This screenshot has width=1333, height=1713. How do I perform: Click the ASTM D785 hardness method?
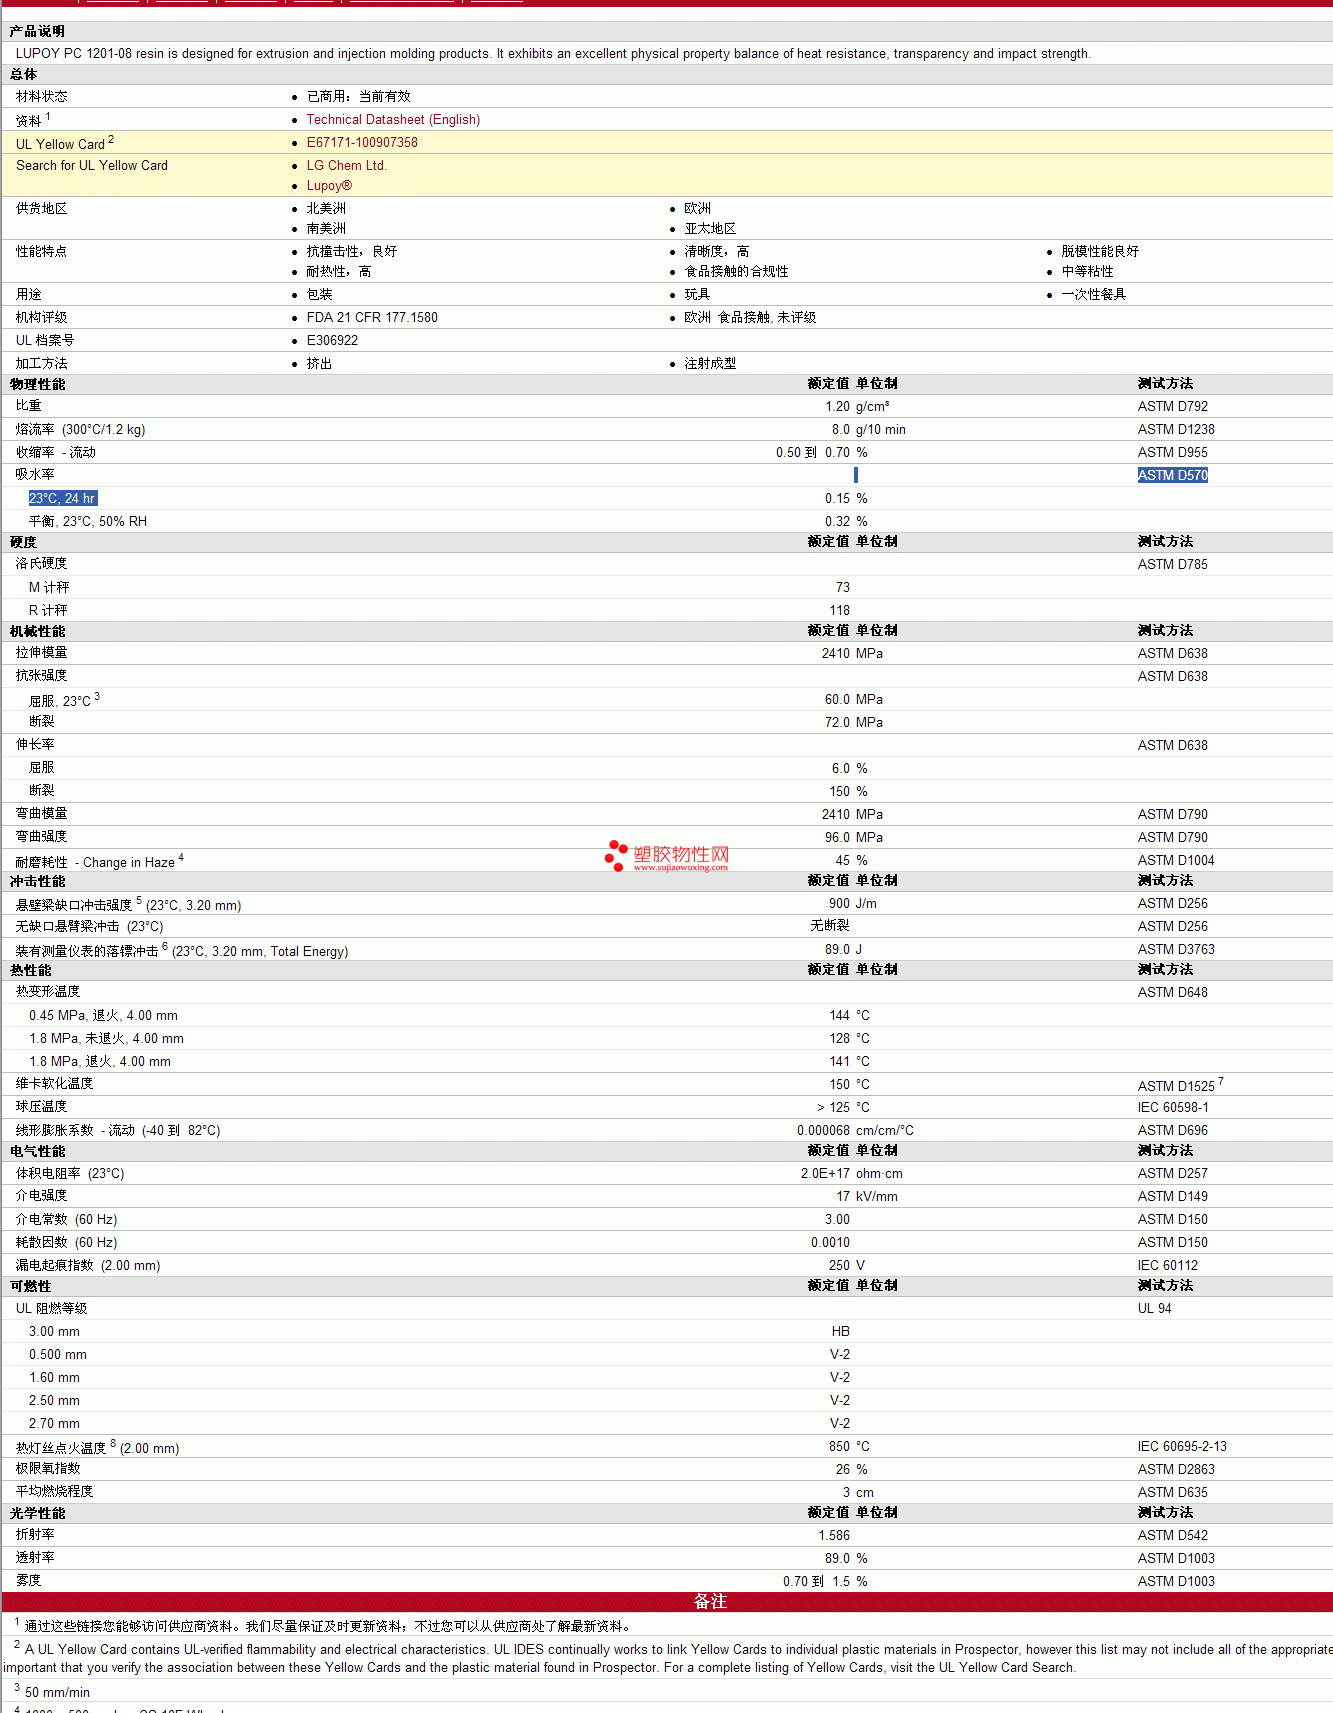coord(1172,564)
